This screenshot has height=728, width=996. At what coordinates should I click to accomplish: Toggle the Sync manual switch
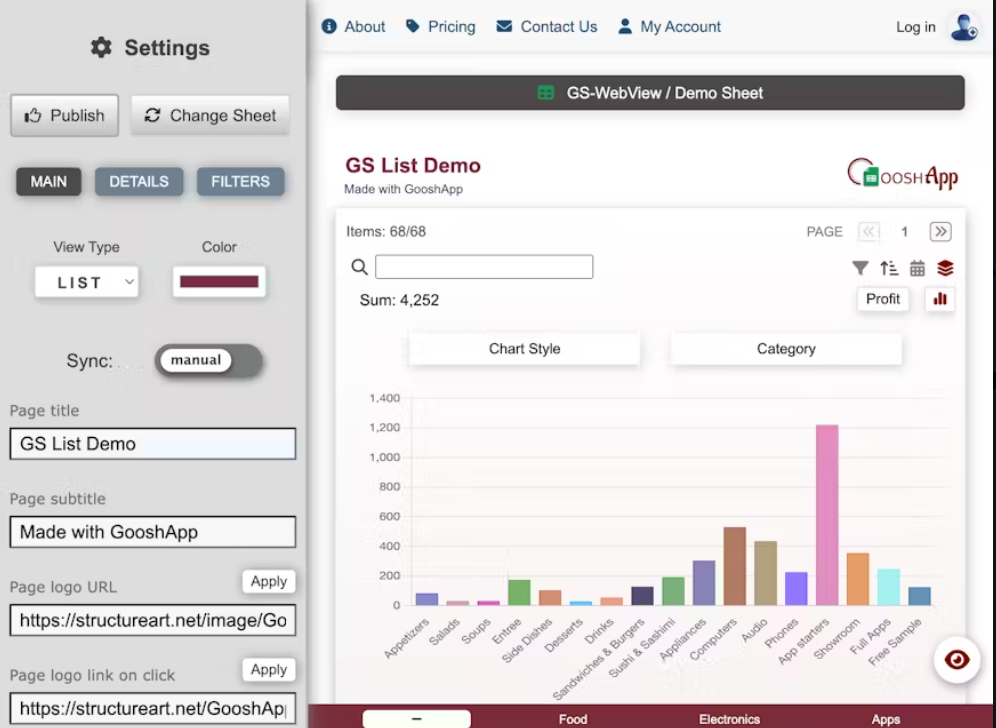209,361
